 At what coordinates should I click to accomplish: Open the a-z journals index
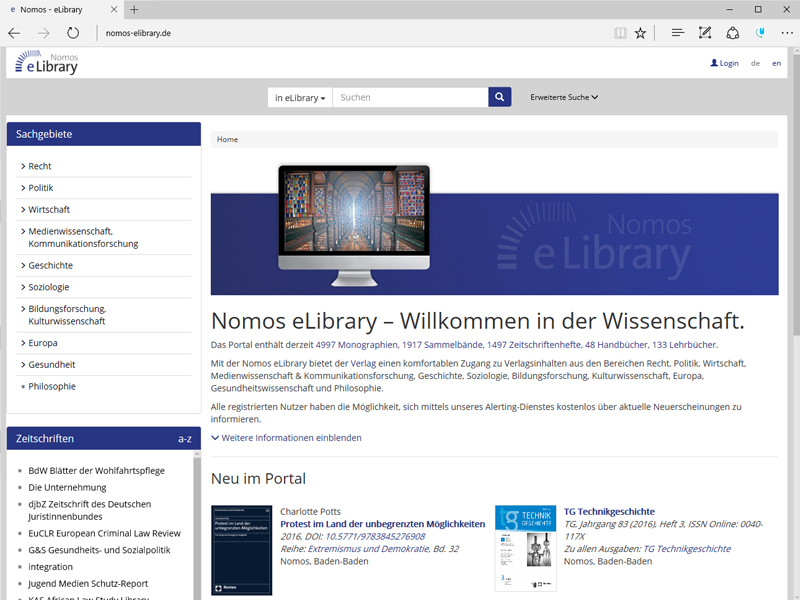(x=185, y=439)
